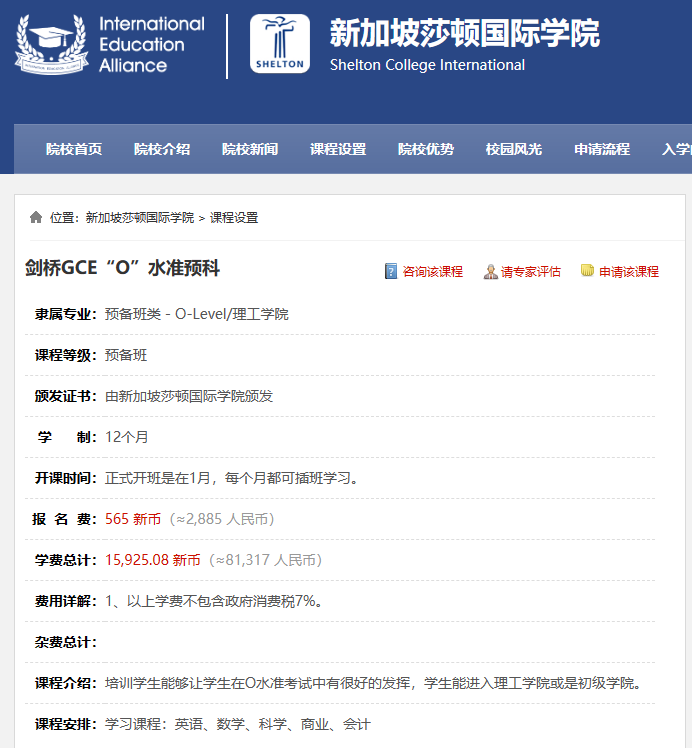The image size is (692, 748).
Task: Click the 学费总计 label
Action: (66, 561)
